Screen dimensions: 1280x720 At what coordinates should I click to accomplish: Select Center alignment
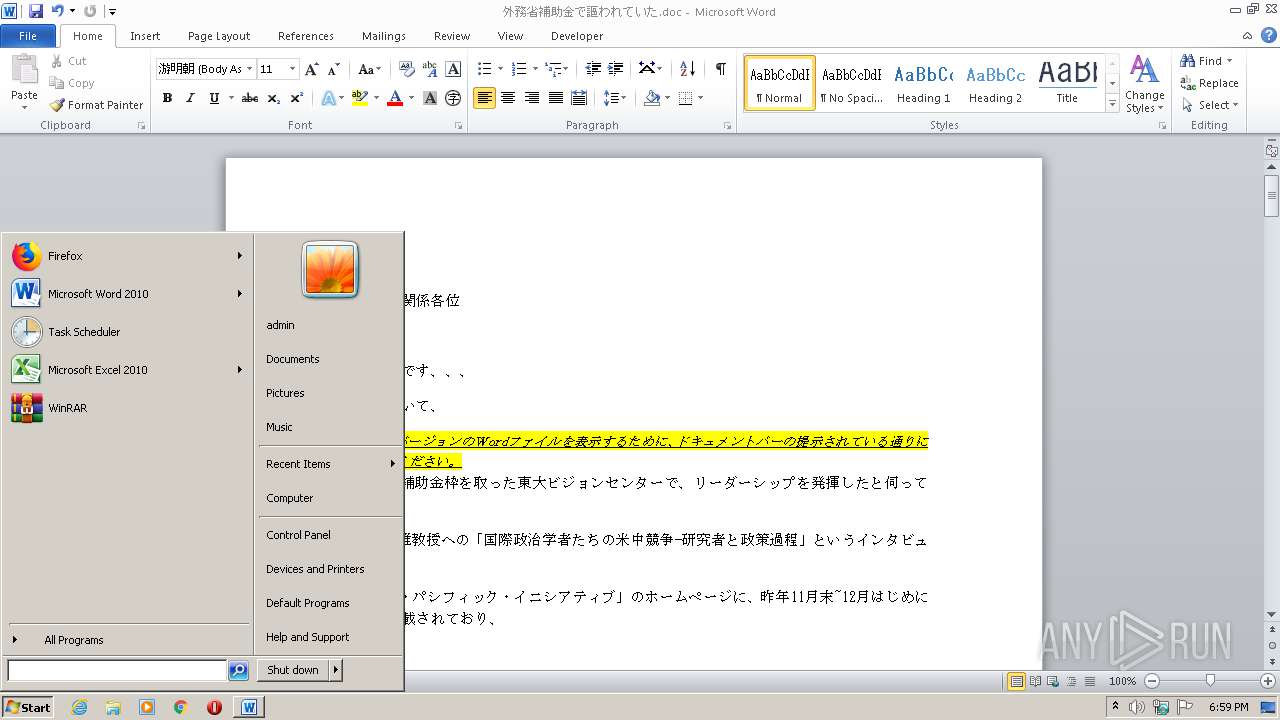click(x=508, y=98)
